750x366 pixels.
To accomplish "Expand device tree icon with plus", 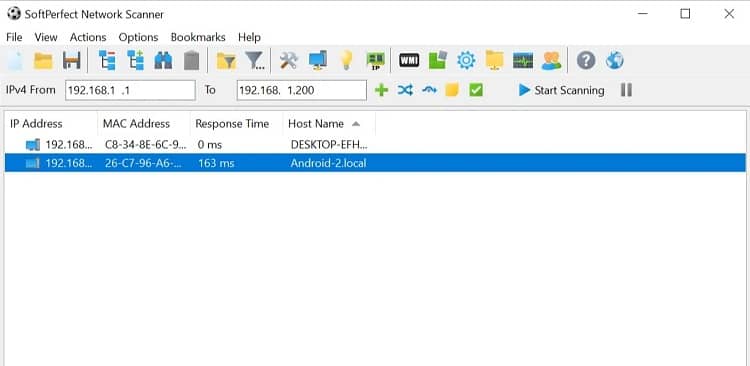I will pyautogui.click(x=135, y=61).
